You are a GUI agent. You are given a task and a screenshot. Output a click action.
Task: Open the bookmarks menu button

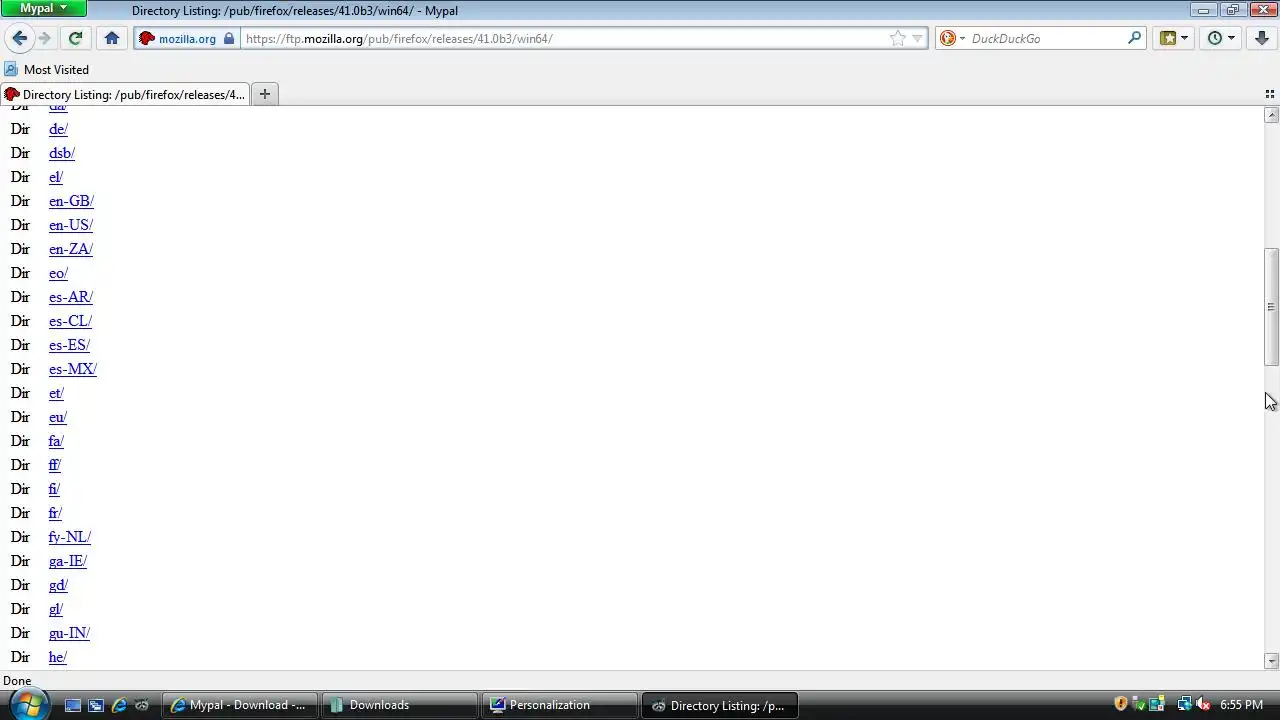(x=1174, y=38)
